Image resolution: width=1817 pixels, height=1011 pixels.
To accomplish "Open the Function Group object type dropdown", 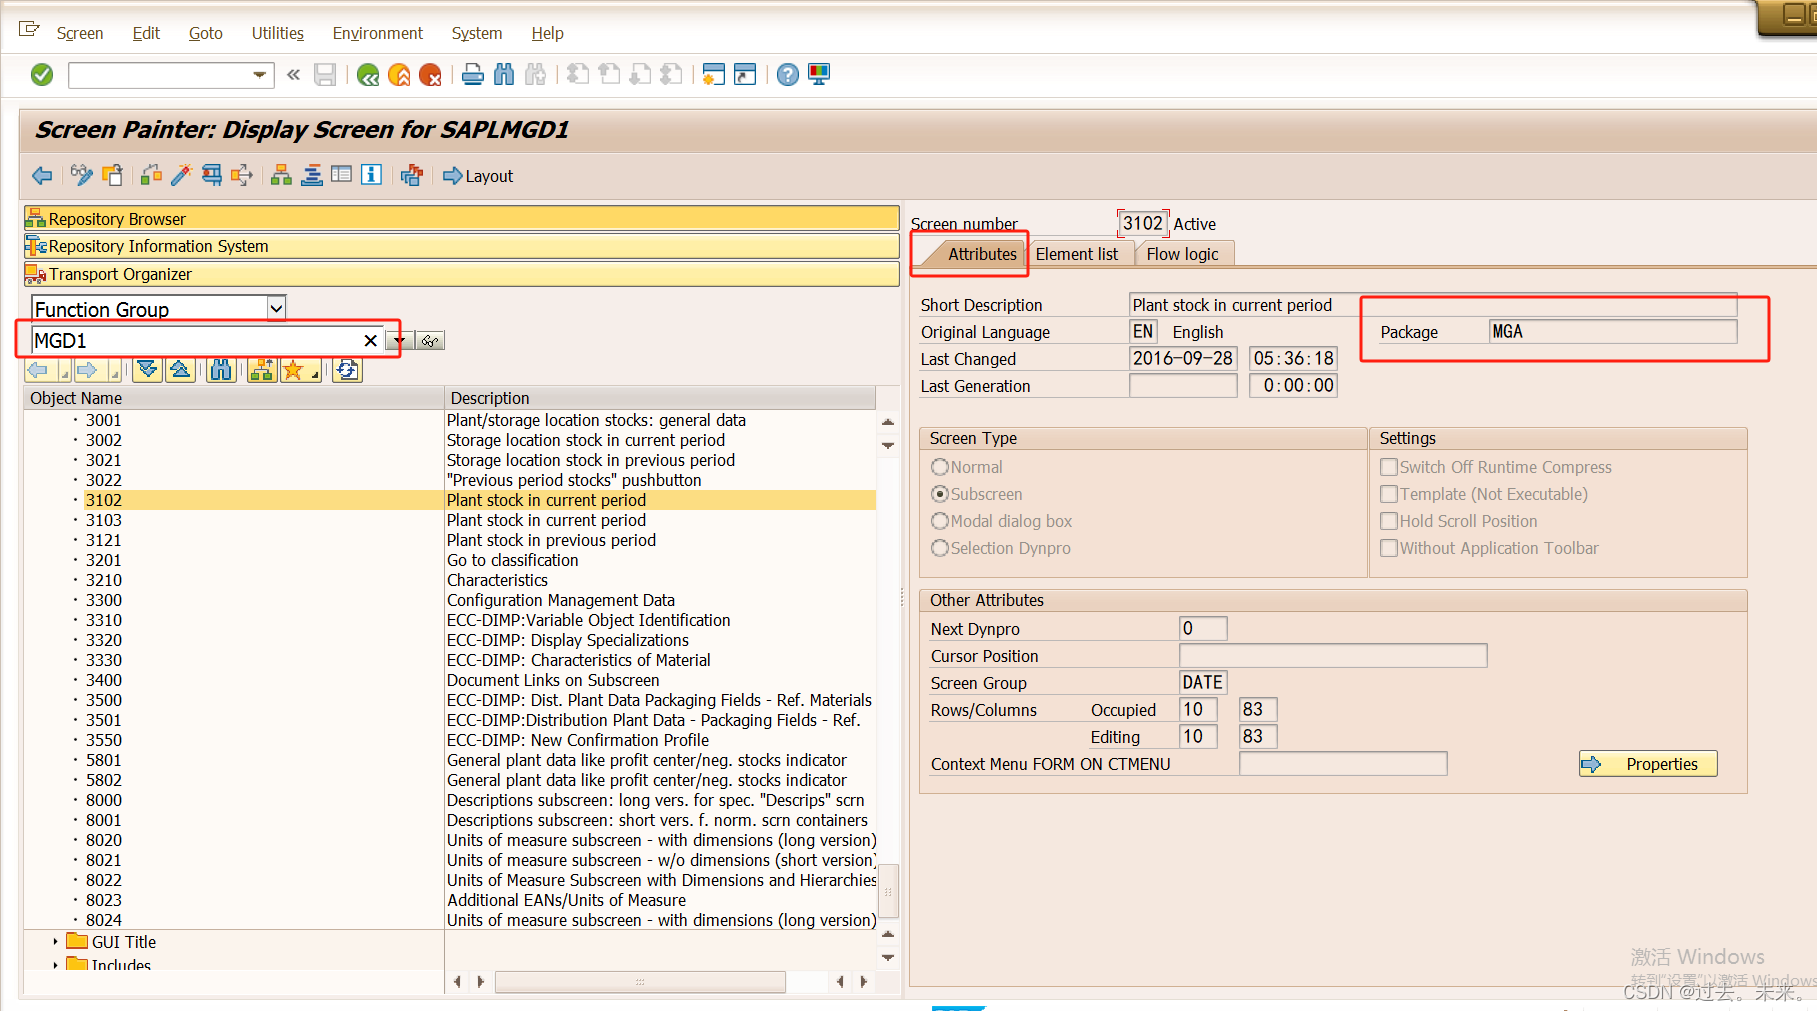I will pos(277,308).
